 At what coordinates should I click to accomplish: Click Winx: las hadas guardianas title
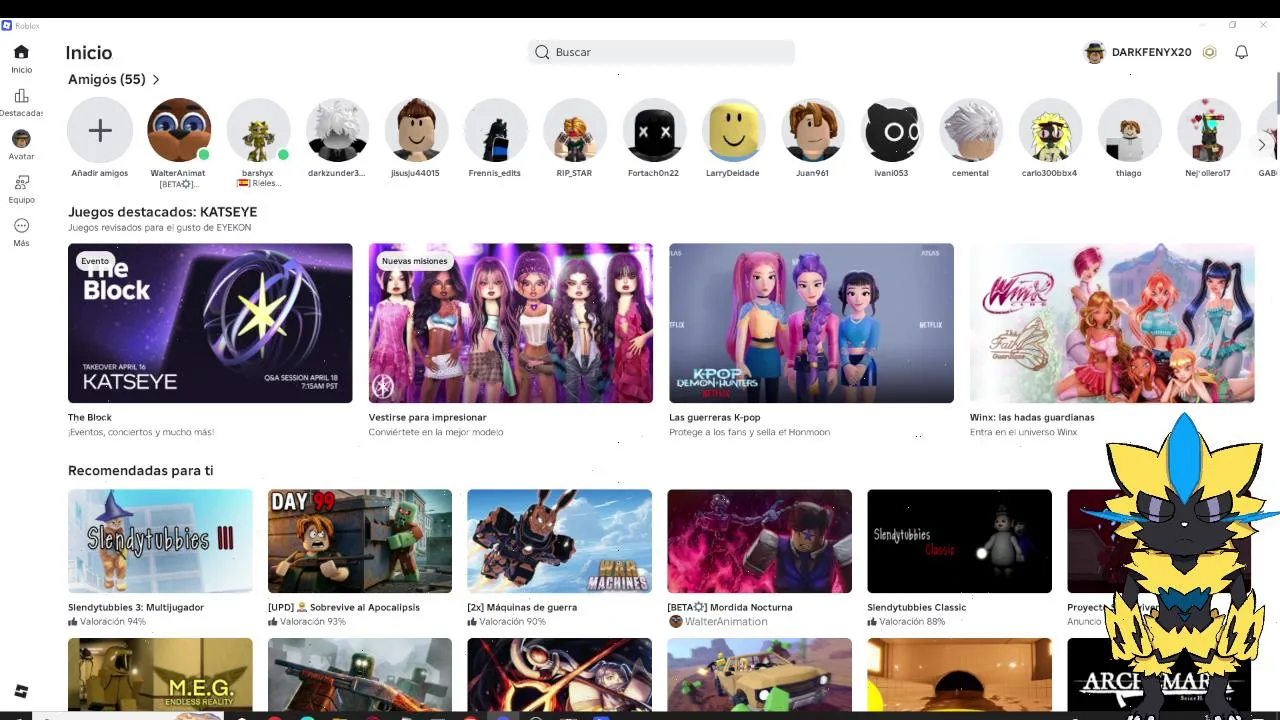tap(1032, 417)
